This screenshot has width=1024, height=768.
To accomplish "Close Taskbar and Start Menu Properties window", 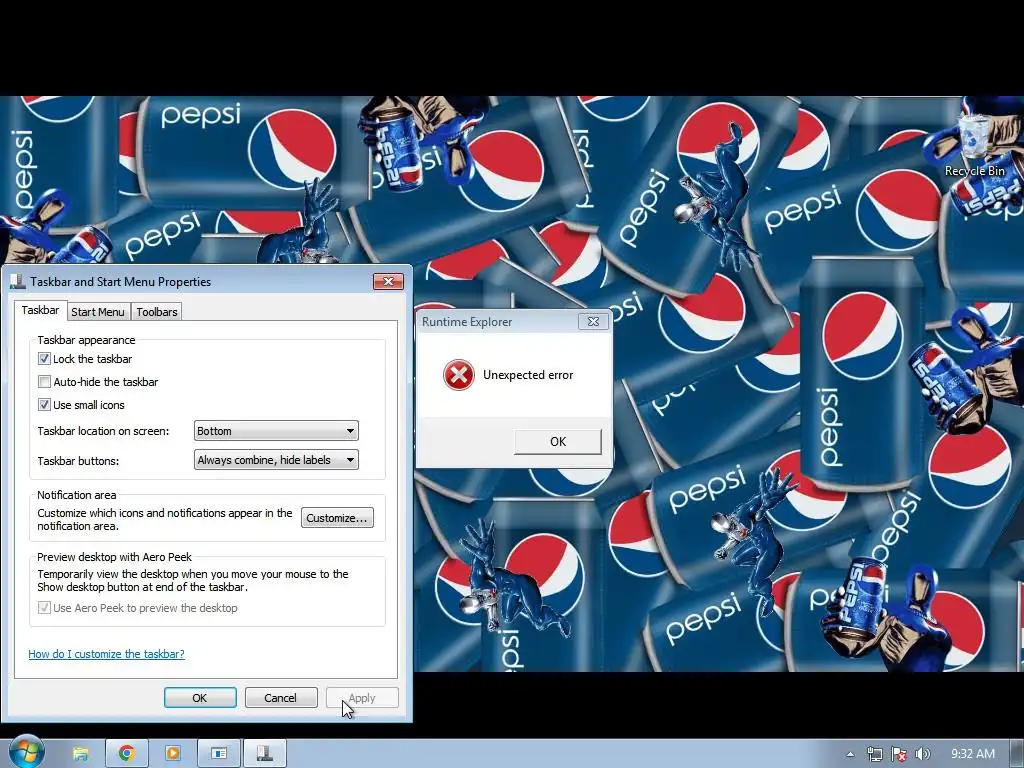I will (388, 281).
